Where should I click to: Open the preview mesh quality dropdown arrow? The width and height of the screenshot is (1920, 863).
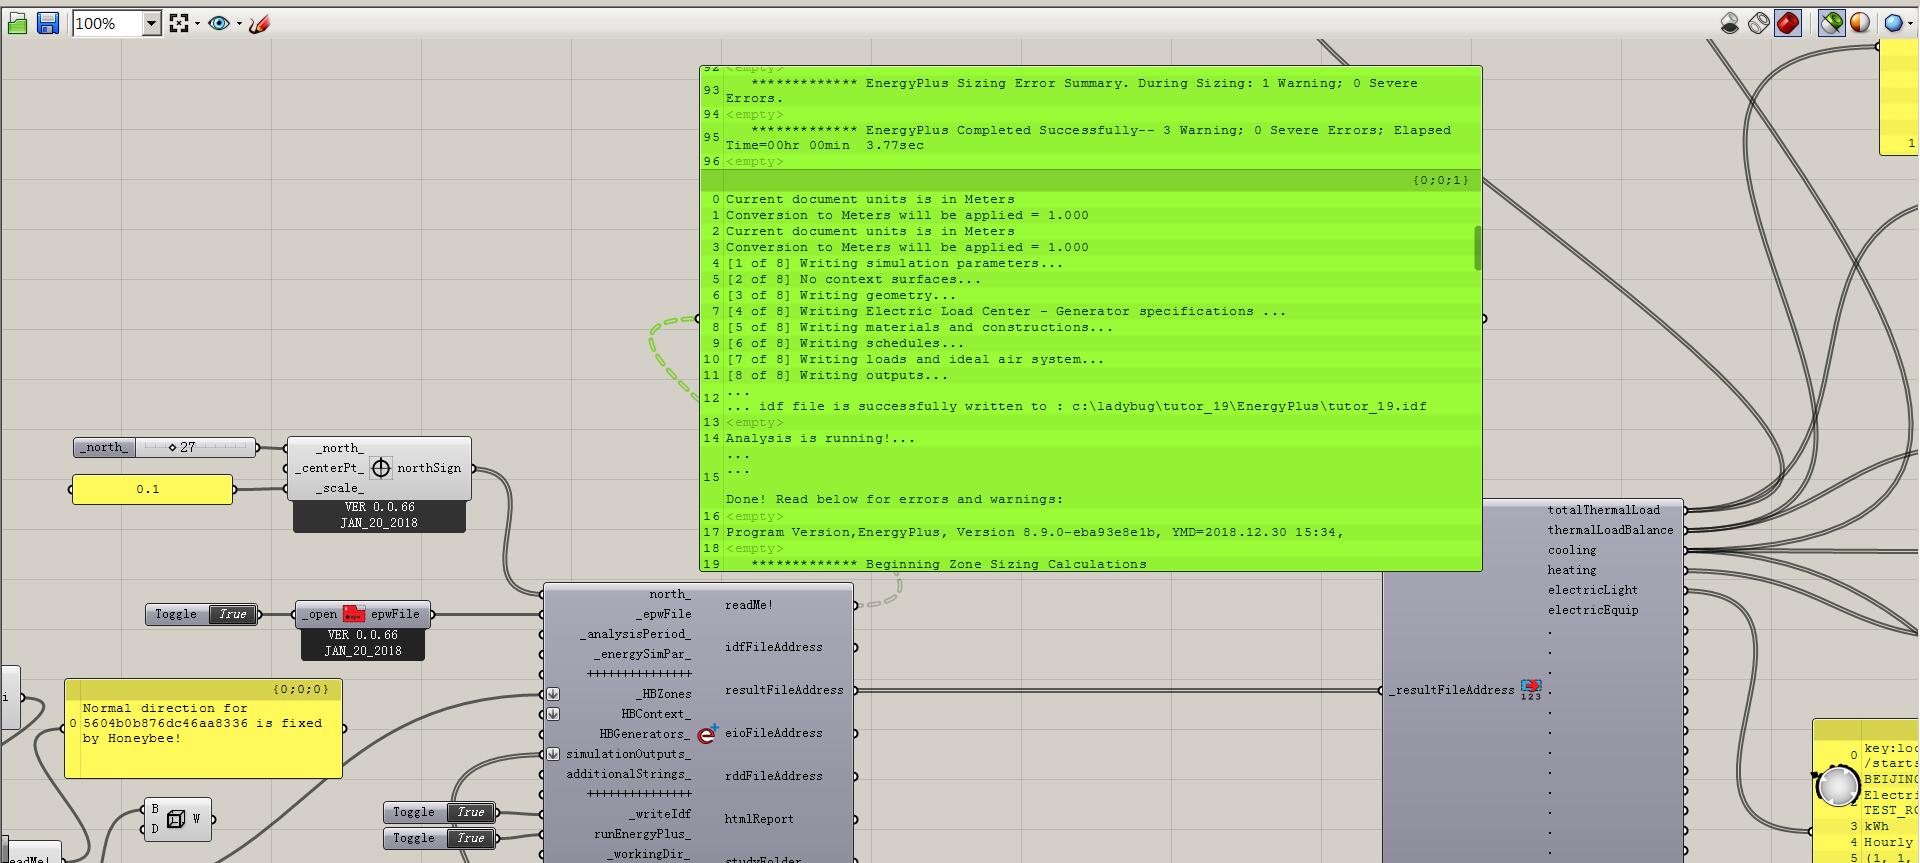click(x=1911, y=23)
